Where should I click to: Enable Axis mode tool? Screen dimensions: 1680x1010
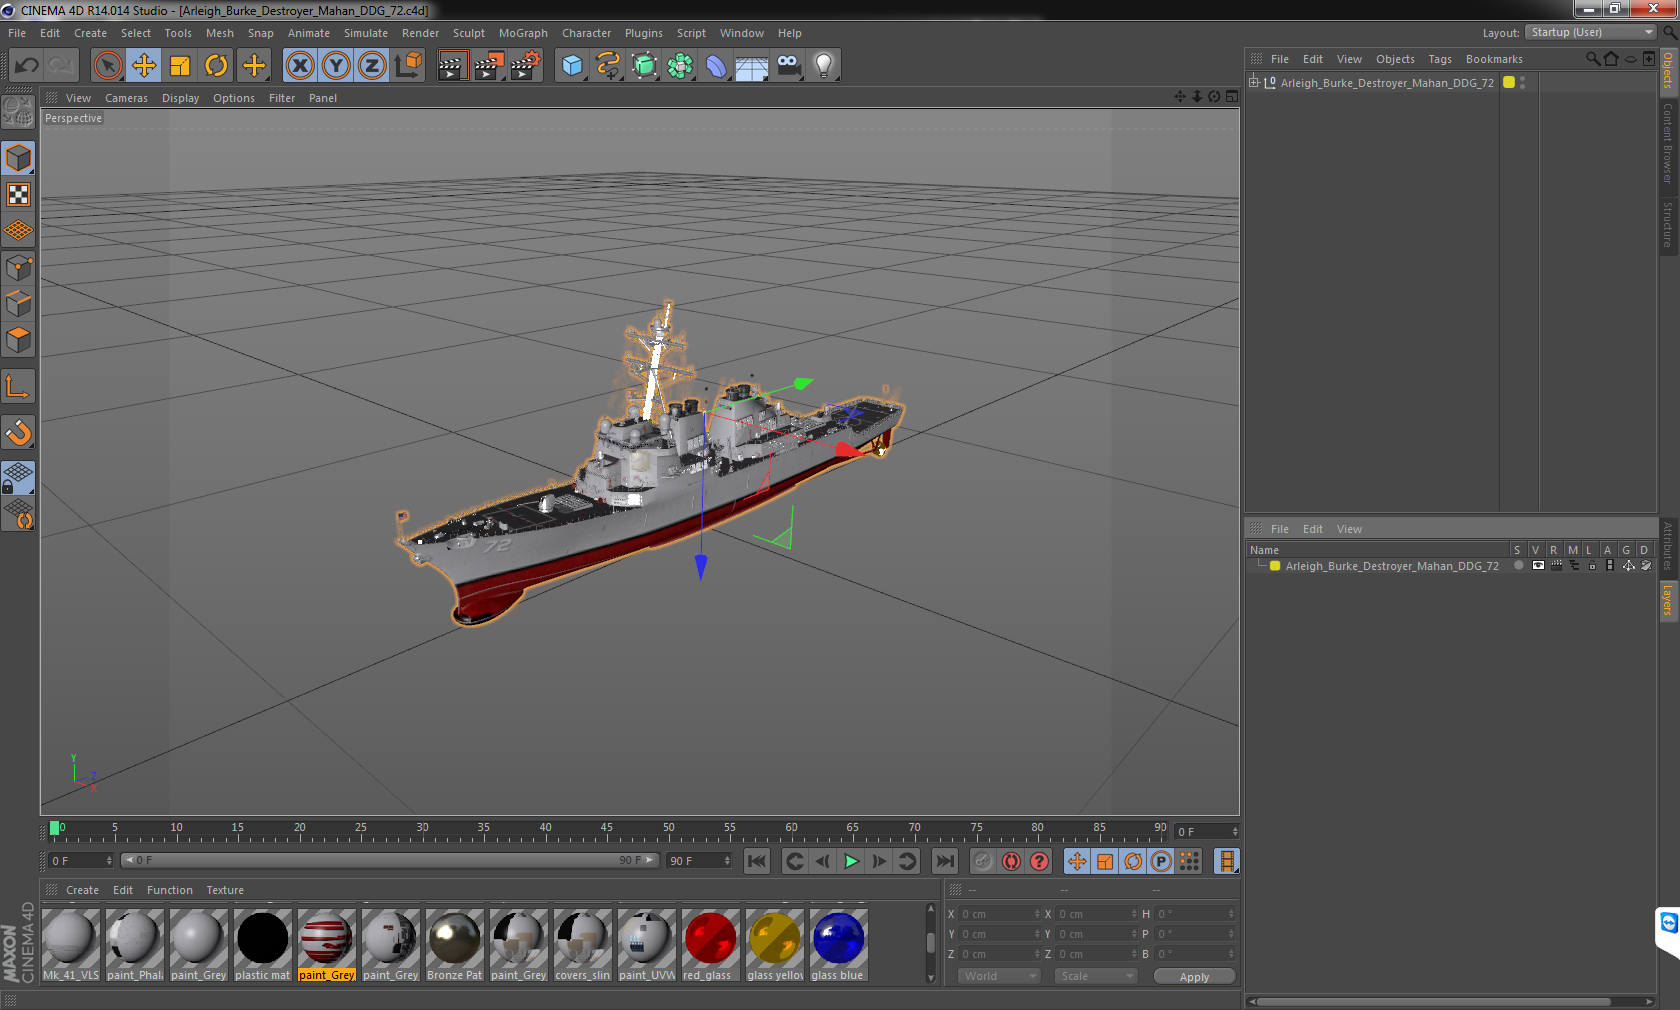pyautogui.click(x=19, y=386)
